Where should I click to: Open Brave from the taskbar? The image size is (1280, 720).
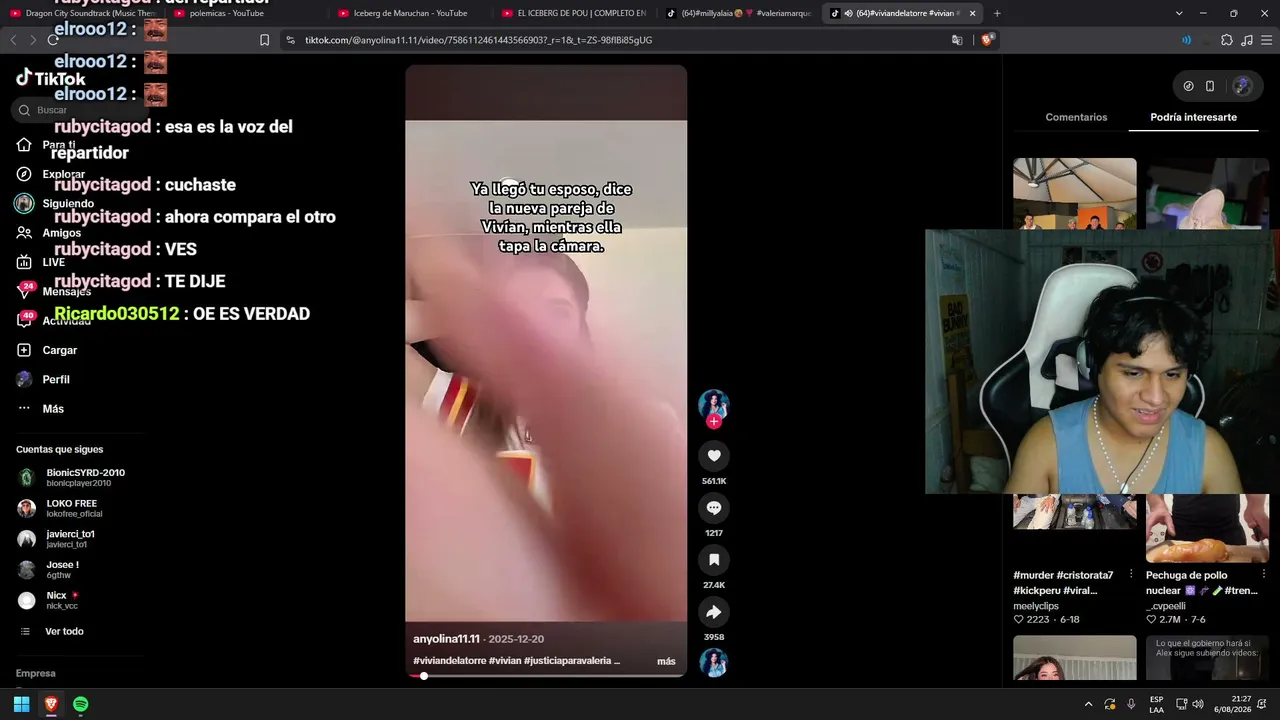pos(51,704)
